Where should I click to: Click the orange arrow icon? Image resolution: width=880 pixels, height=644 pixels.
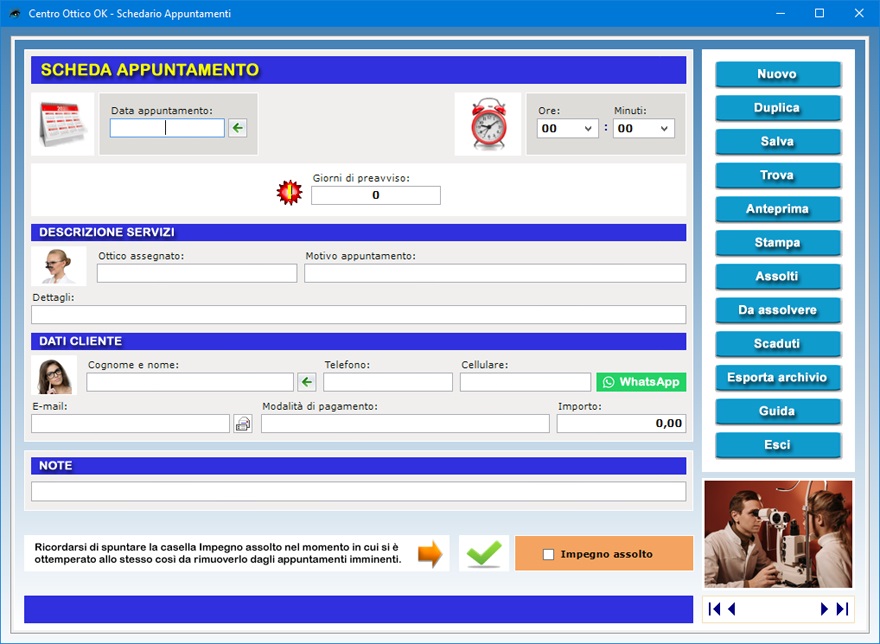tap(430, 554)
